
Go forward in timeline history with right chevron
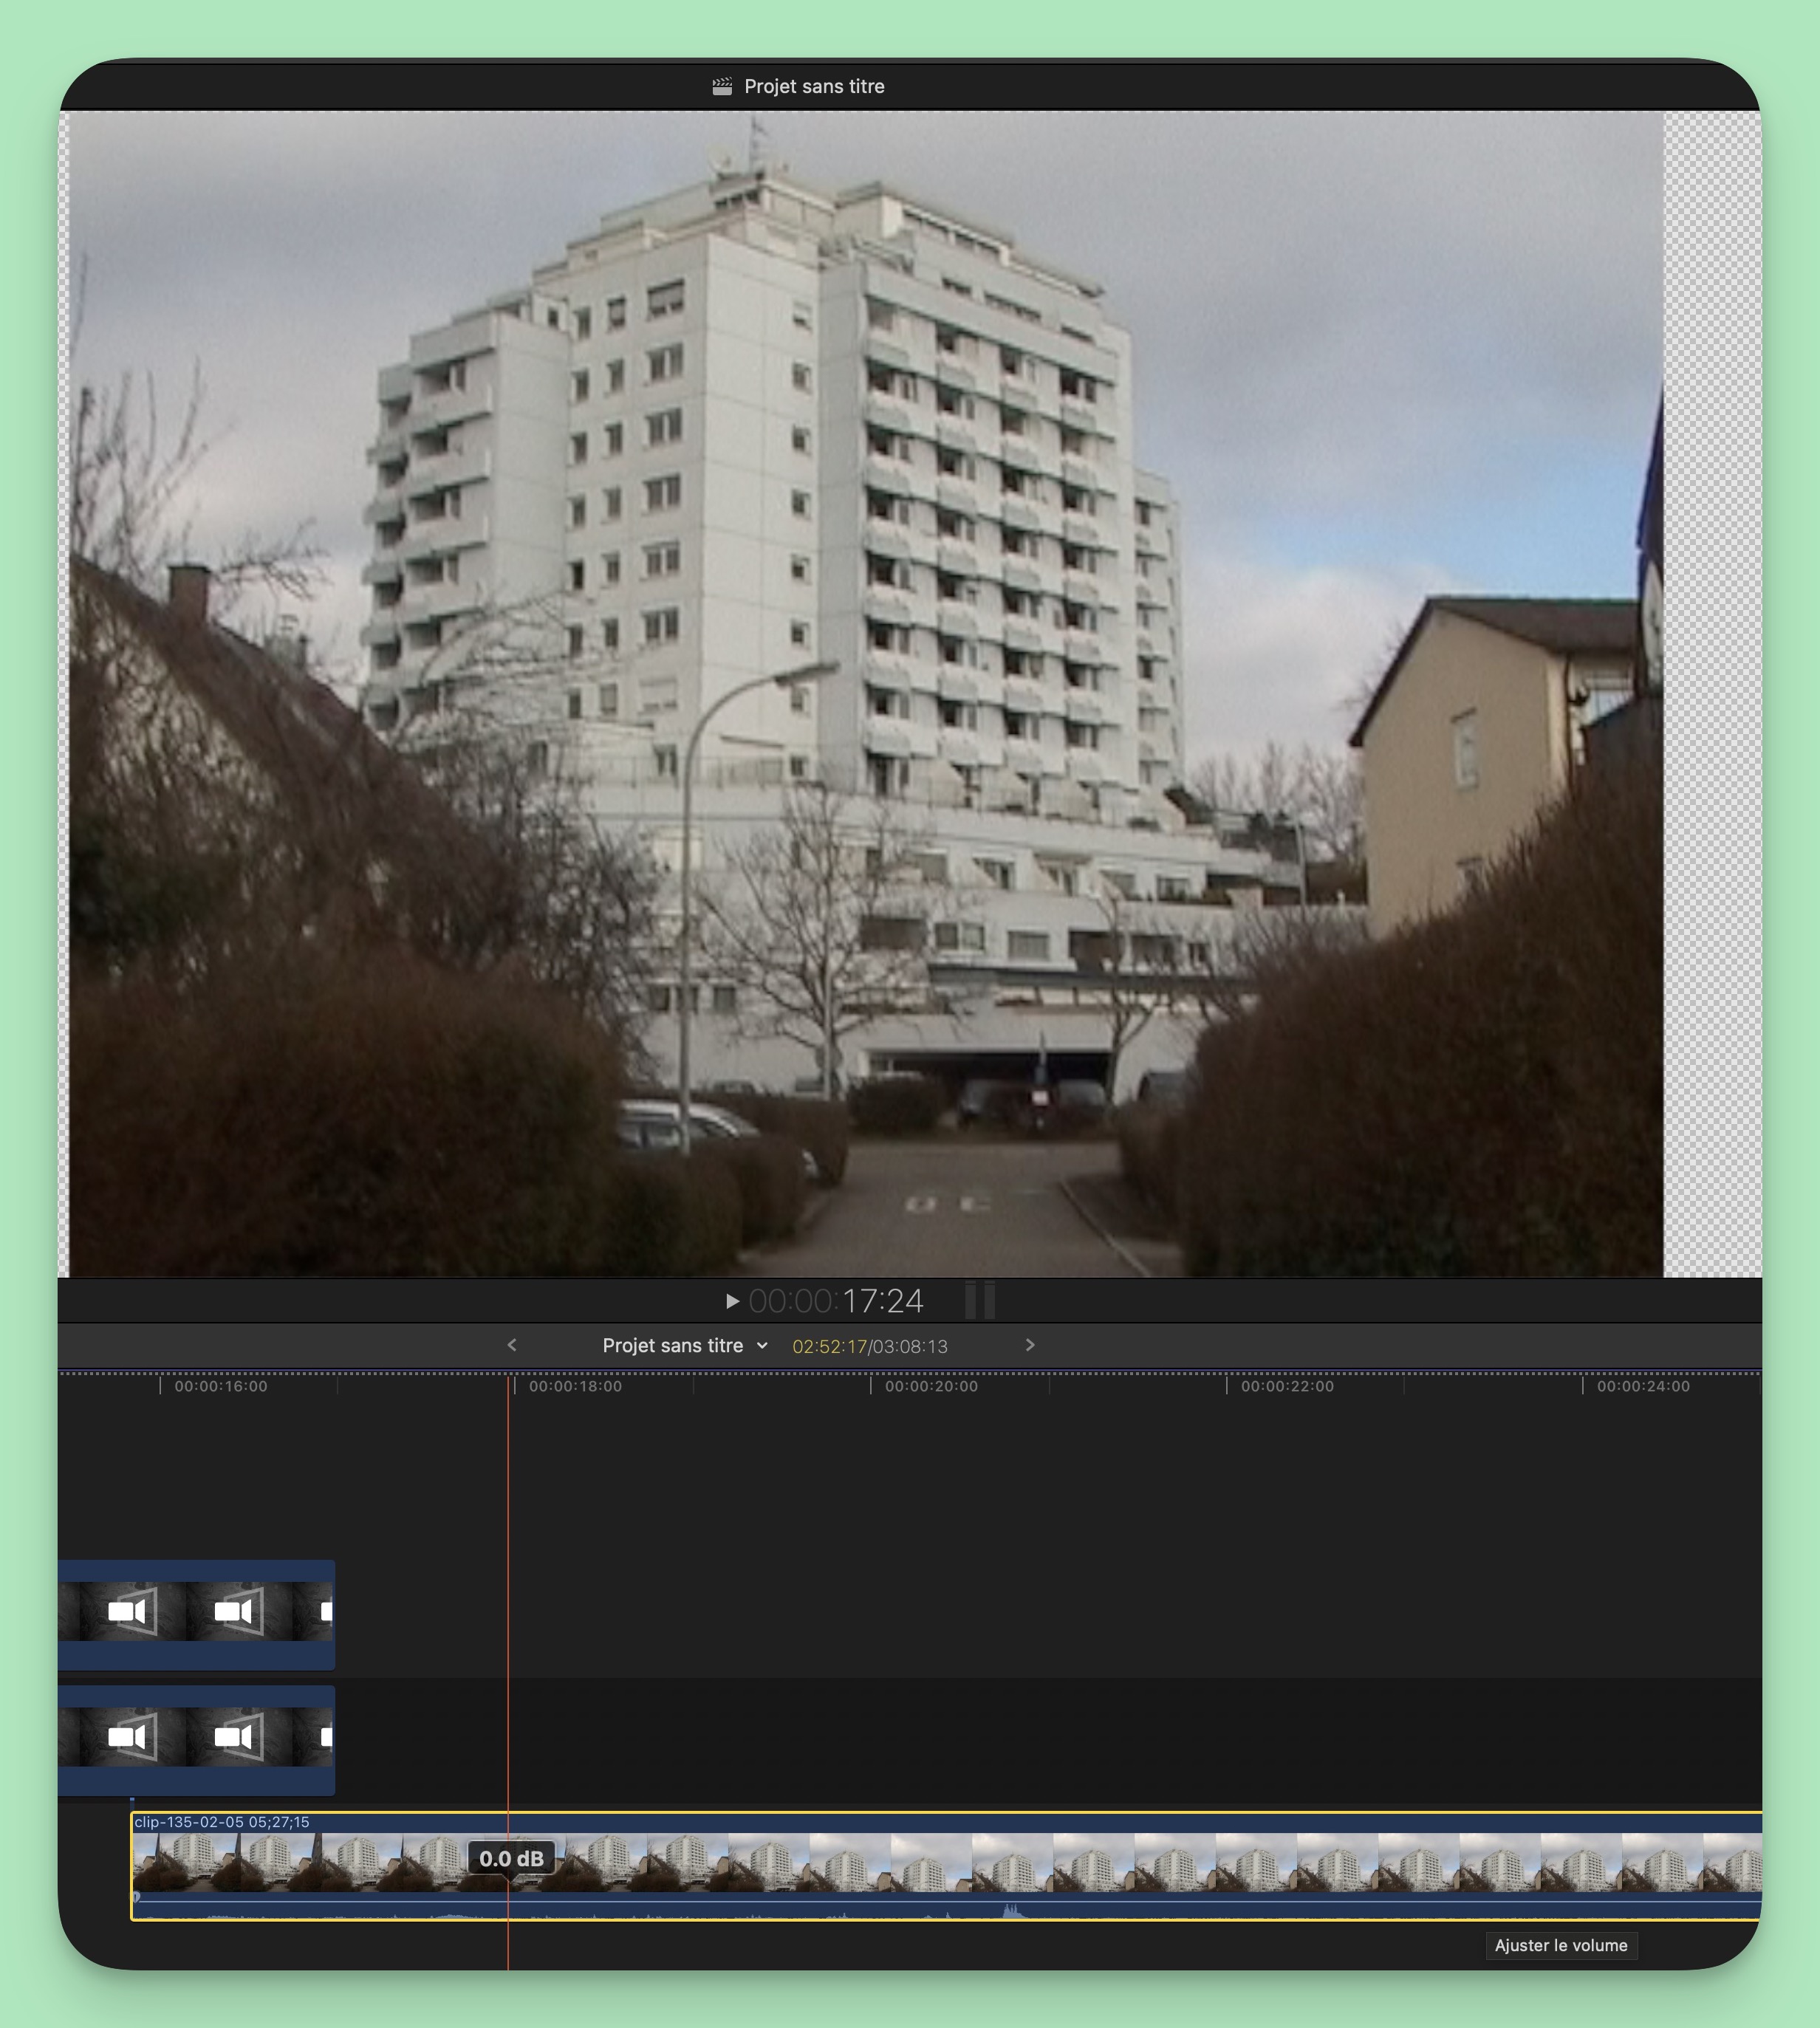[x=1030, y=1345]
